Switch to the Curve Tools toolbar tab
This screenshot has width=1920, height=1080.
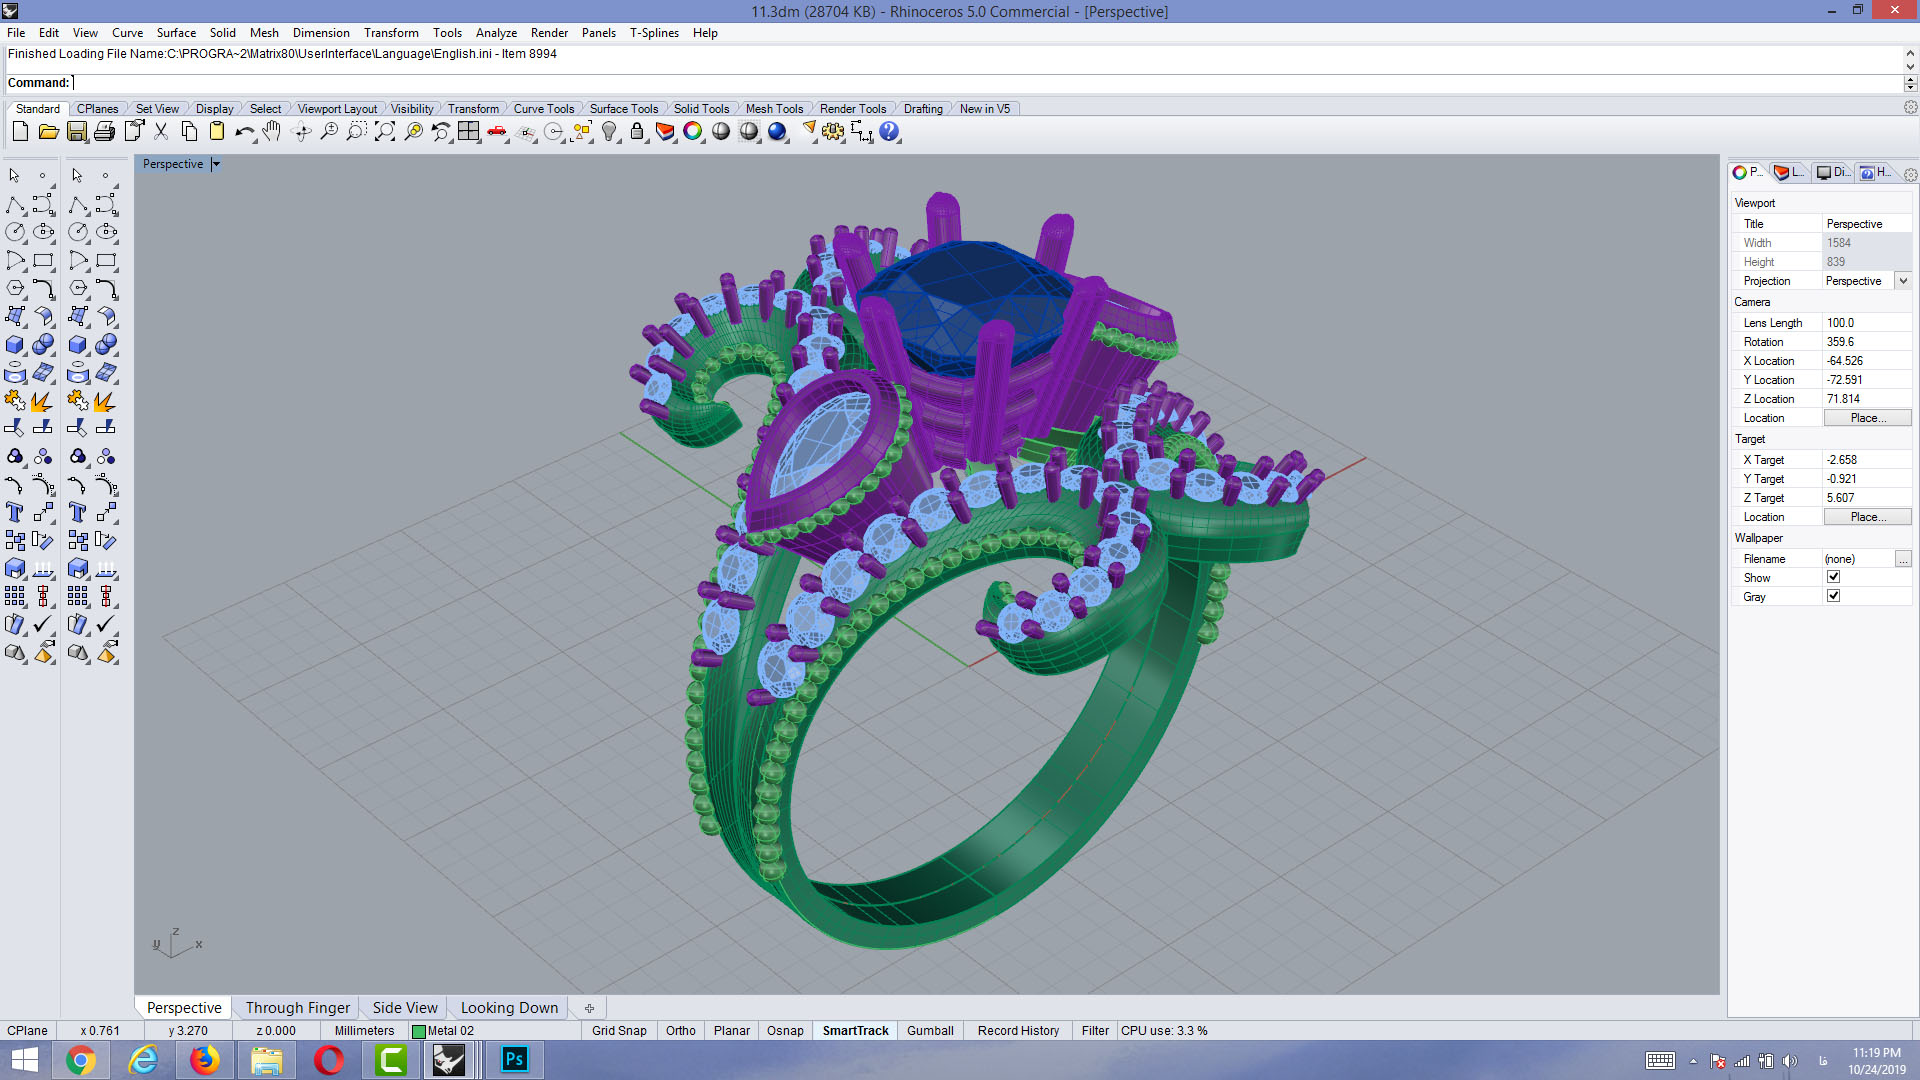coord(544,109)
